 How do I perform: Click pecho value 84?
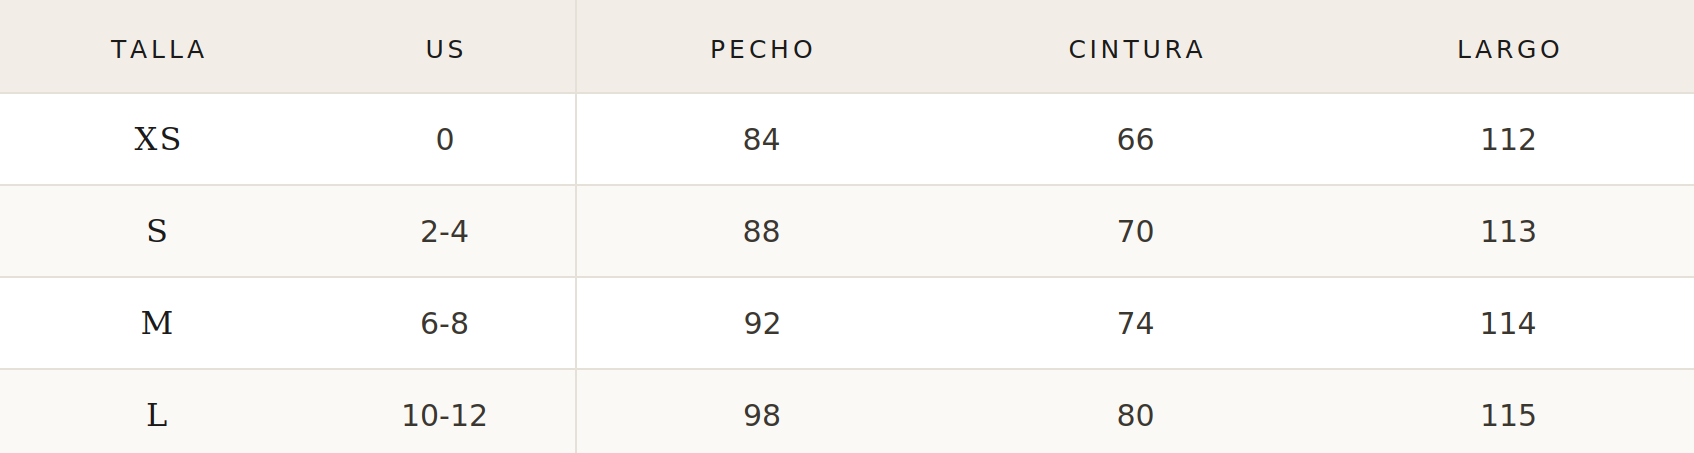[762, 139]
